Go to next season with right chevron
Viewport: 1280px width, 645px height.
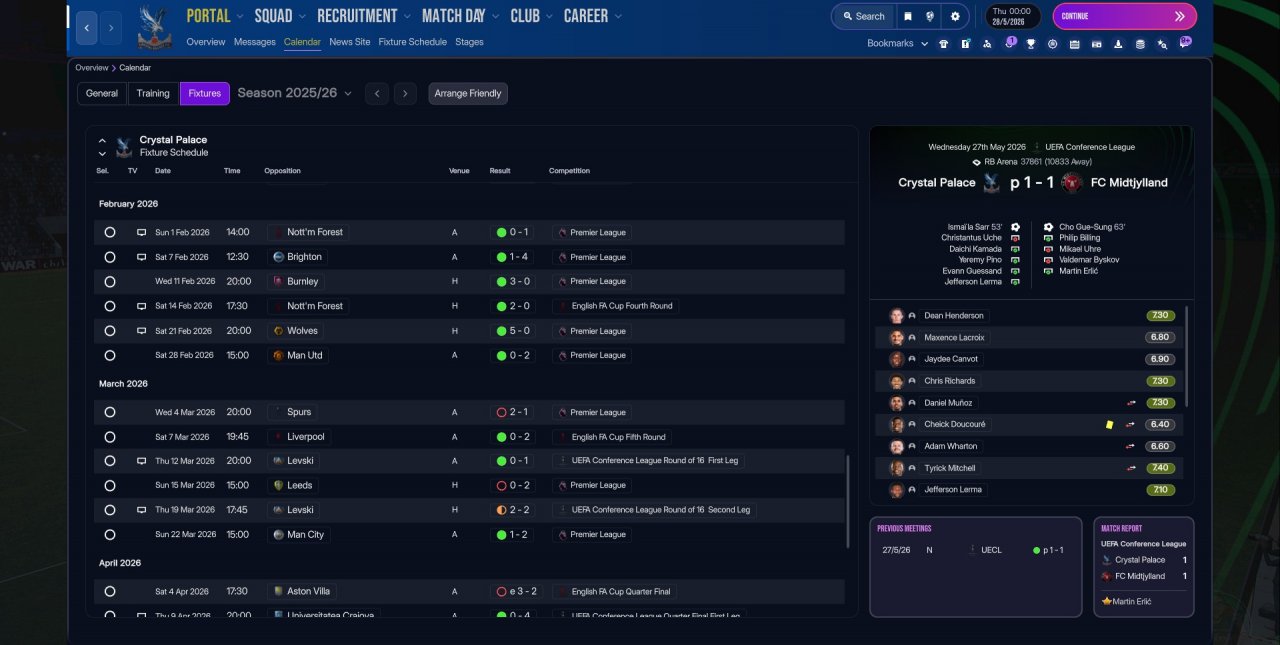404,93
